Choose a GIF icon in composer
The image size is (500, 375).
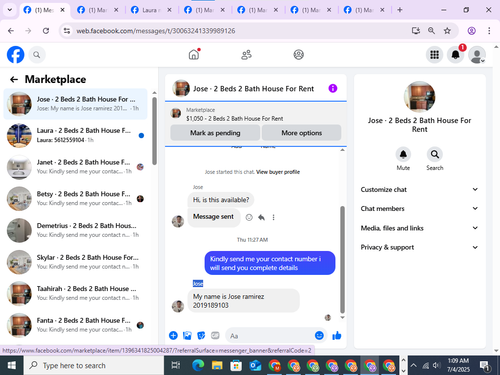point(215,335)
